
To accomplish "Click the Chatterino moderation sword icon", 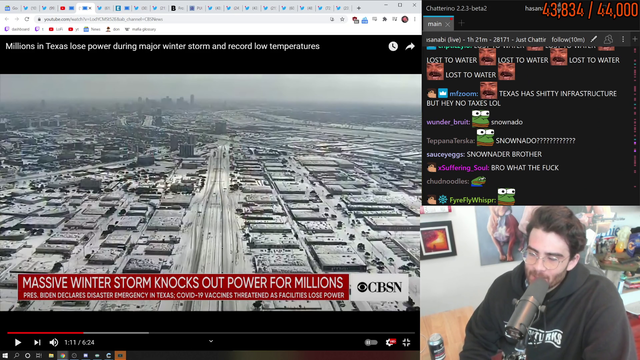I will [x=594, y=39].
